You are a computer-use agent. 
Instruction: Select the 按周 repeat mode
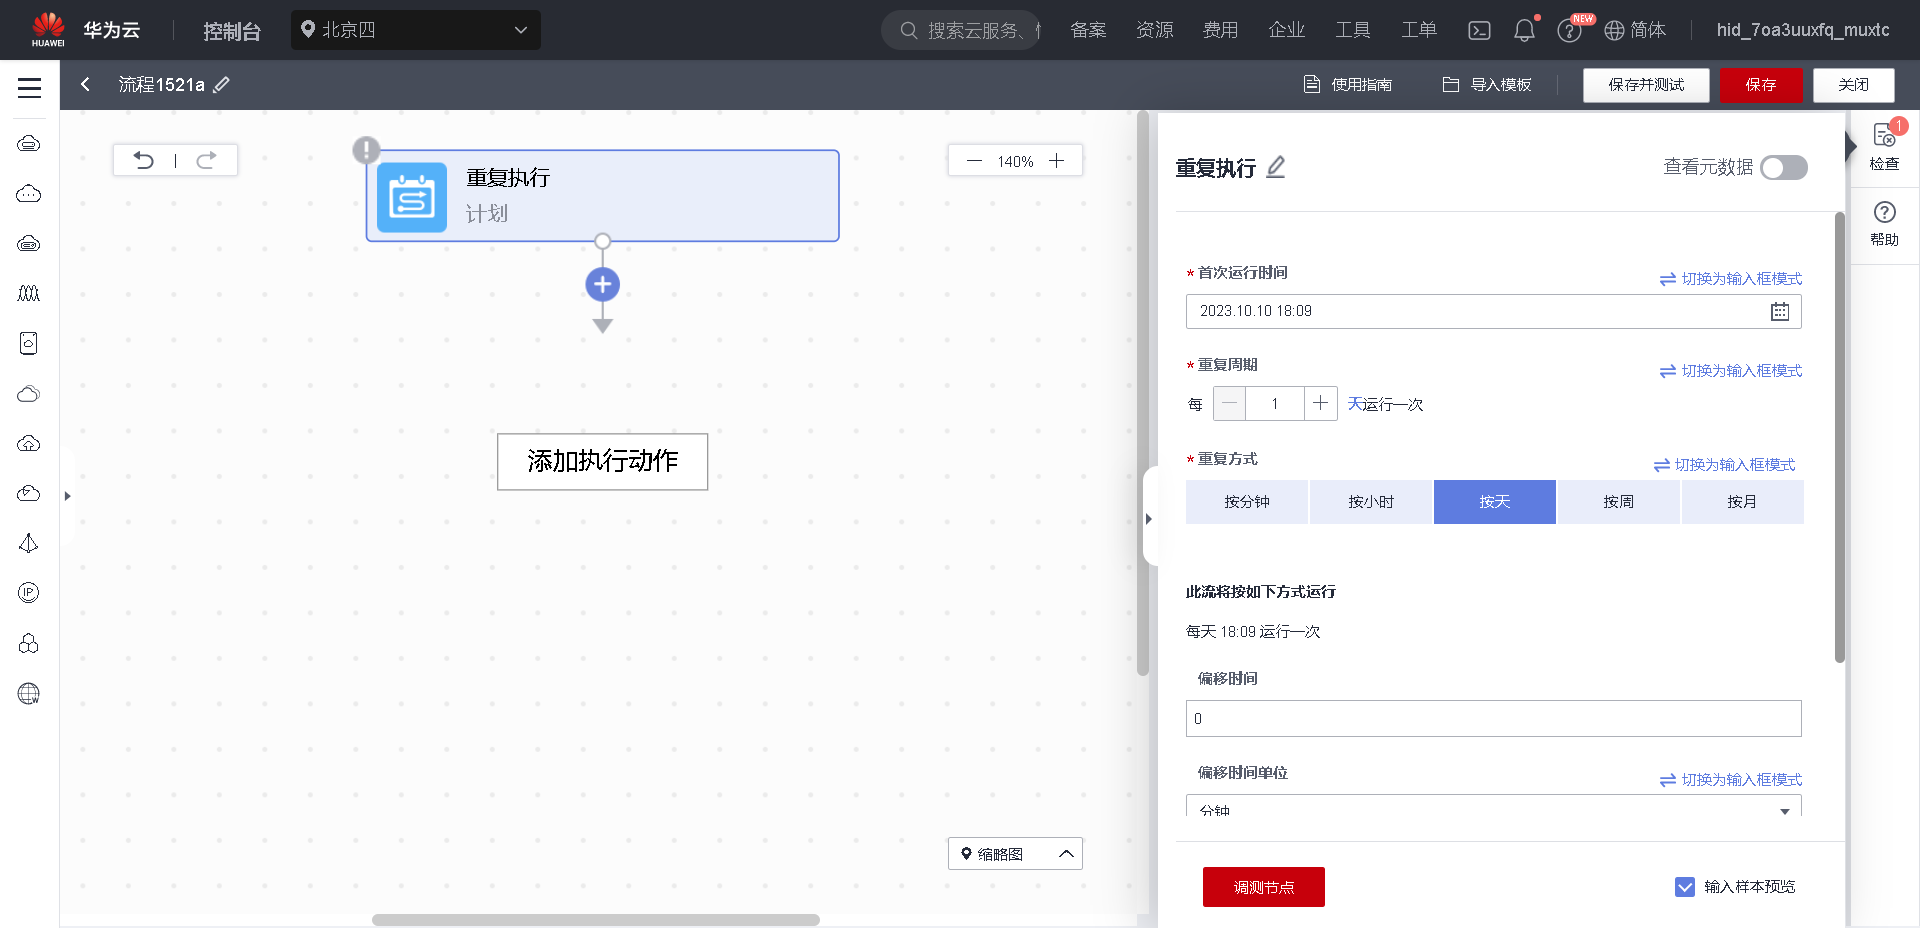pyautogui.click(x=1618, y=502)
